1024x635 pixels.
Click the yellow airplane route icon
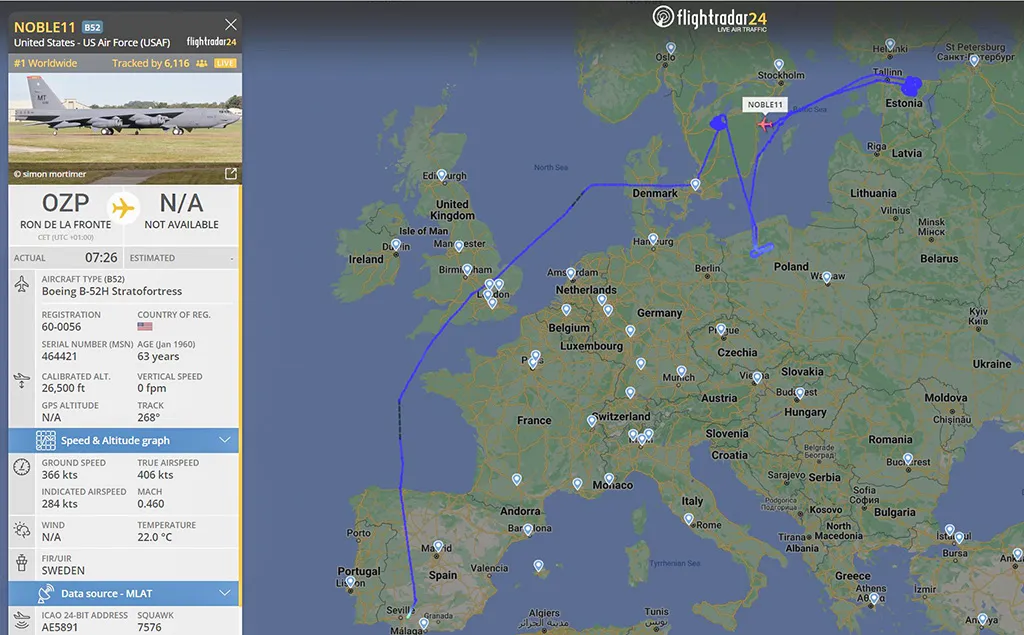[123, 208]
